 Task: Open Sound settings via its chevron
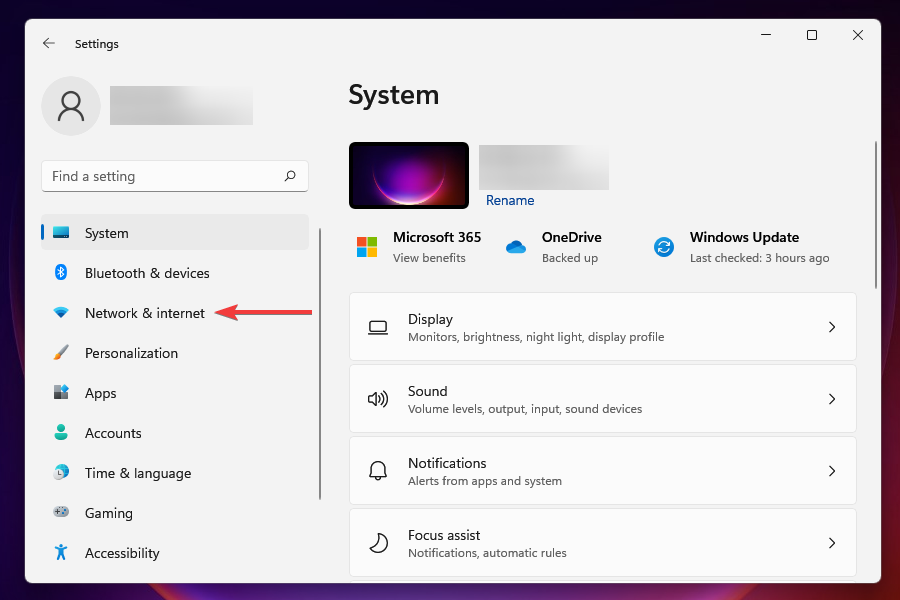[x=832, y=399]
